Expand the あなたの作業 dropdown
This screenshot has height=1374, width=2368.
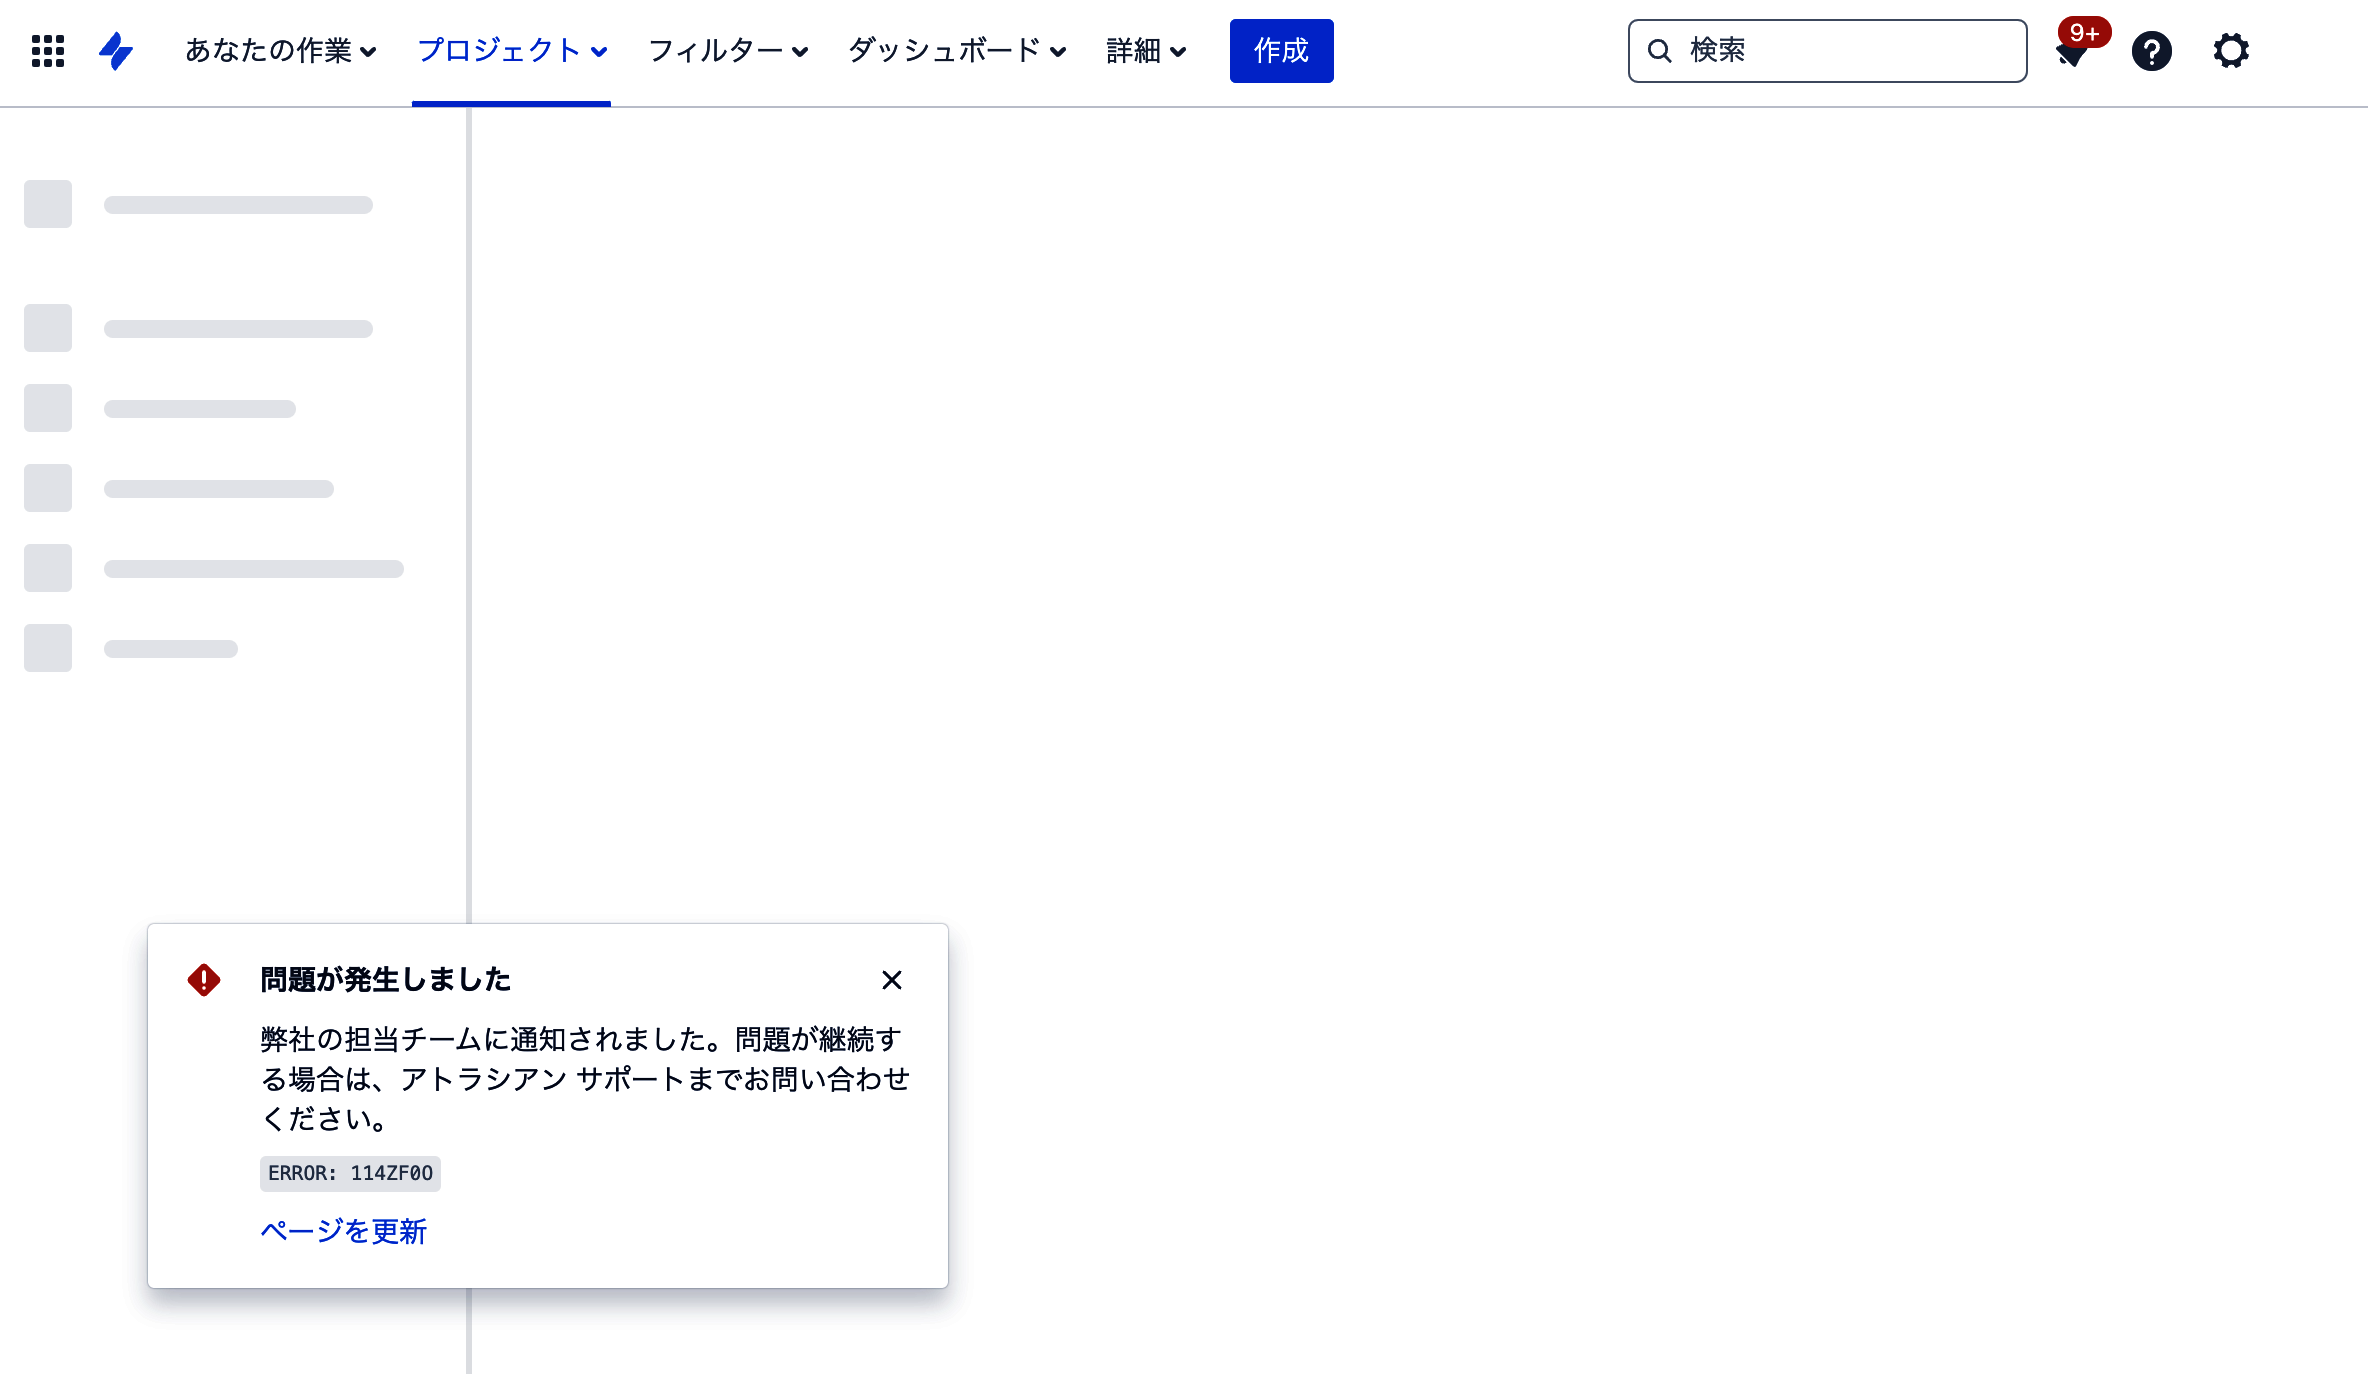(x=280, y=51)
